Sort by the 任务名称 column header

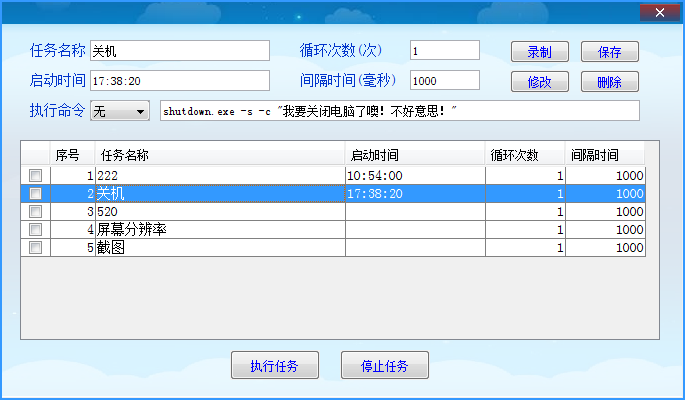(x=220, y=155)
